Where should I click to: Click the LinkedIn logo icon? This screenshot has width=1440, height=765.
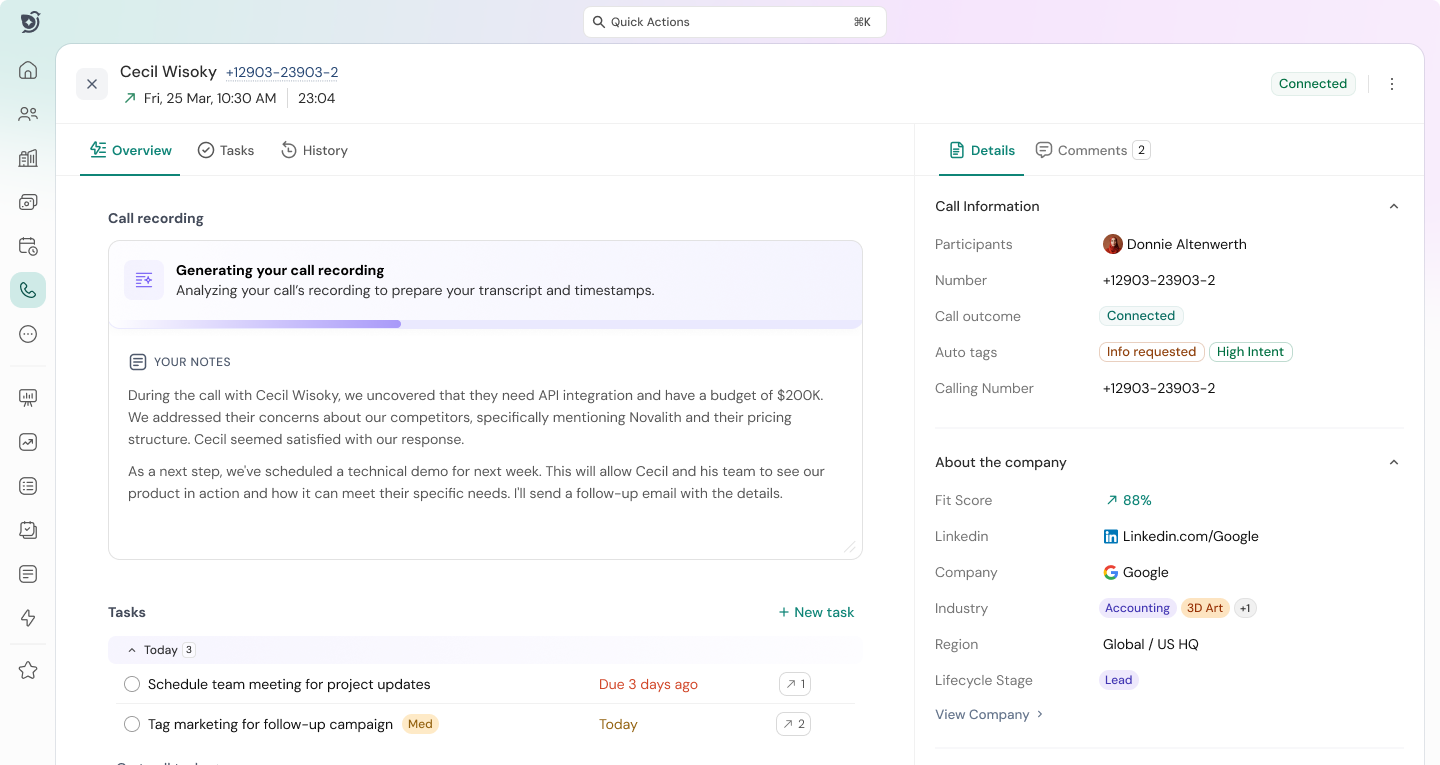click(x=1110, y=536)
